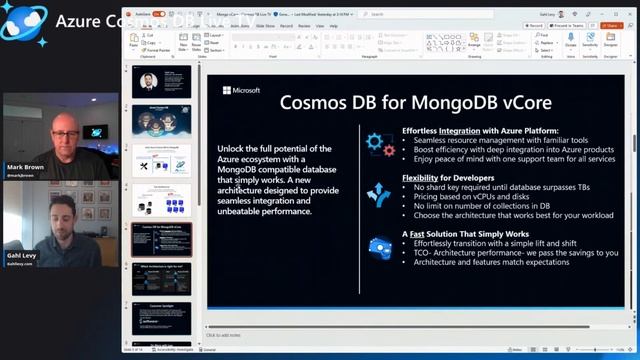Viewport: 640px width, 360px height.
Task: Open the shapes gallery in Drawing group
Action: [446, 42]
